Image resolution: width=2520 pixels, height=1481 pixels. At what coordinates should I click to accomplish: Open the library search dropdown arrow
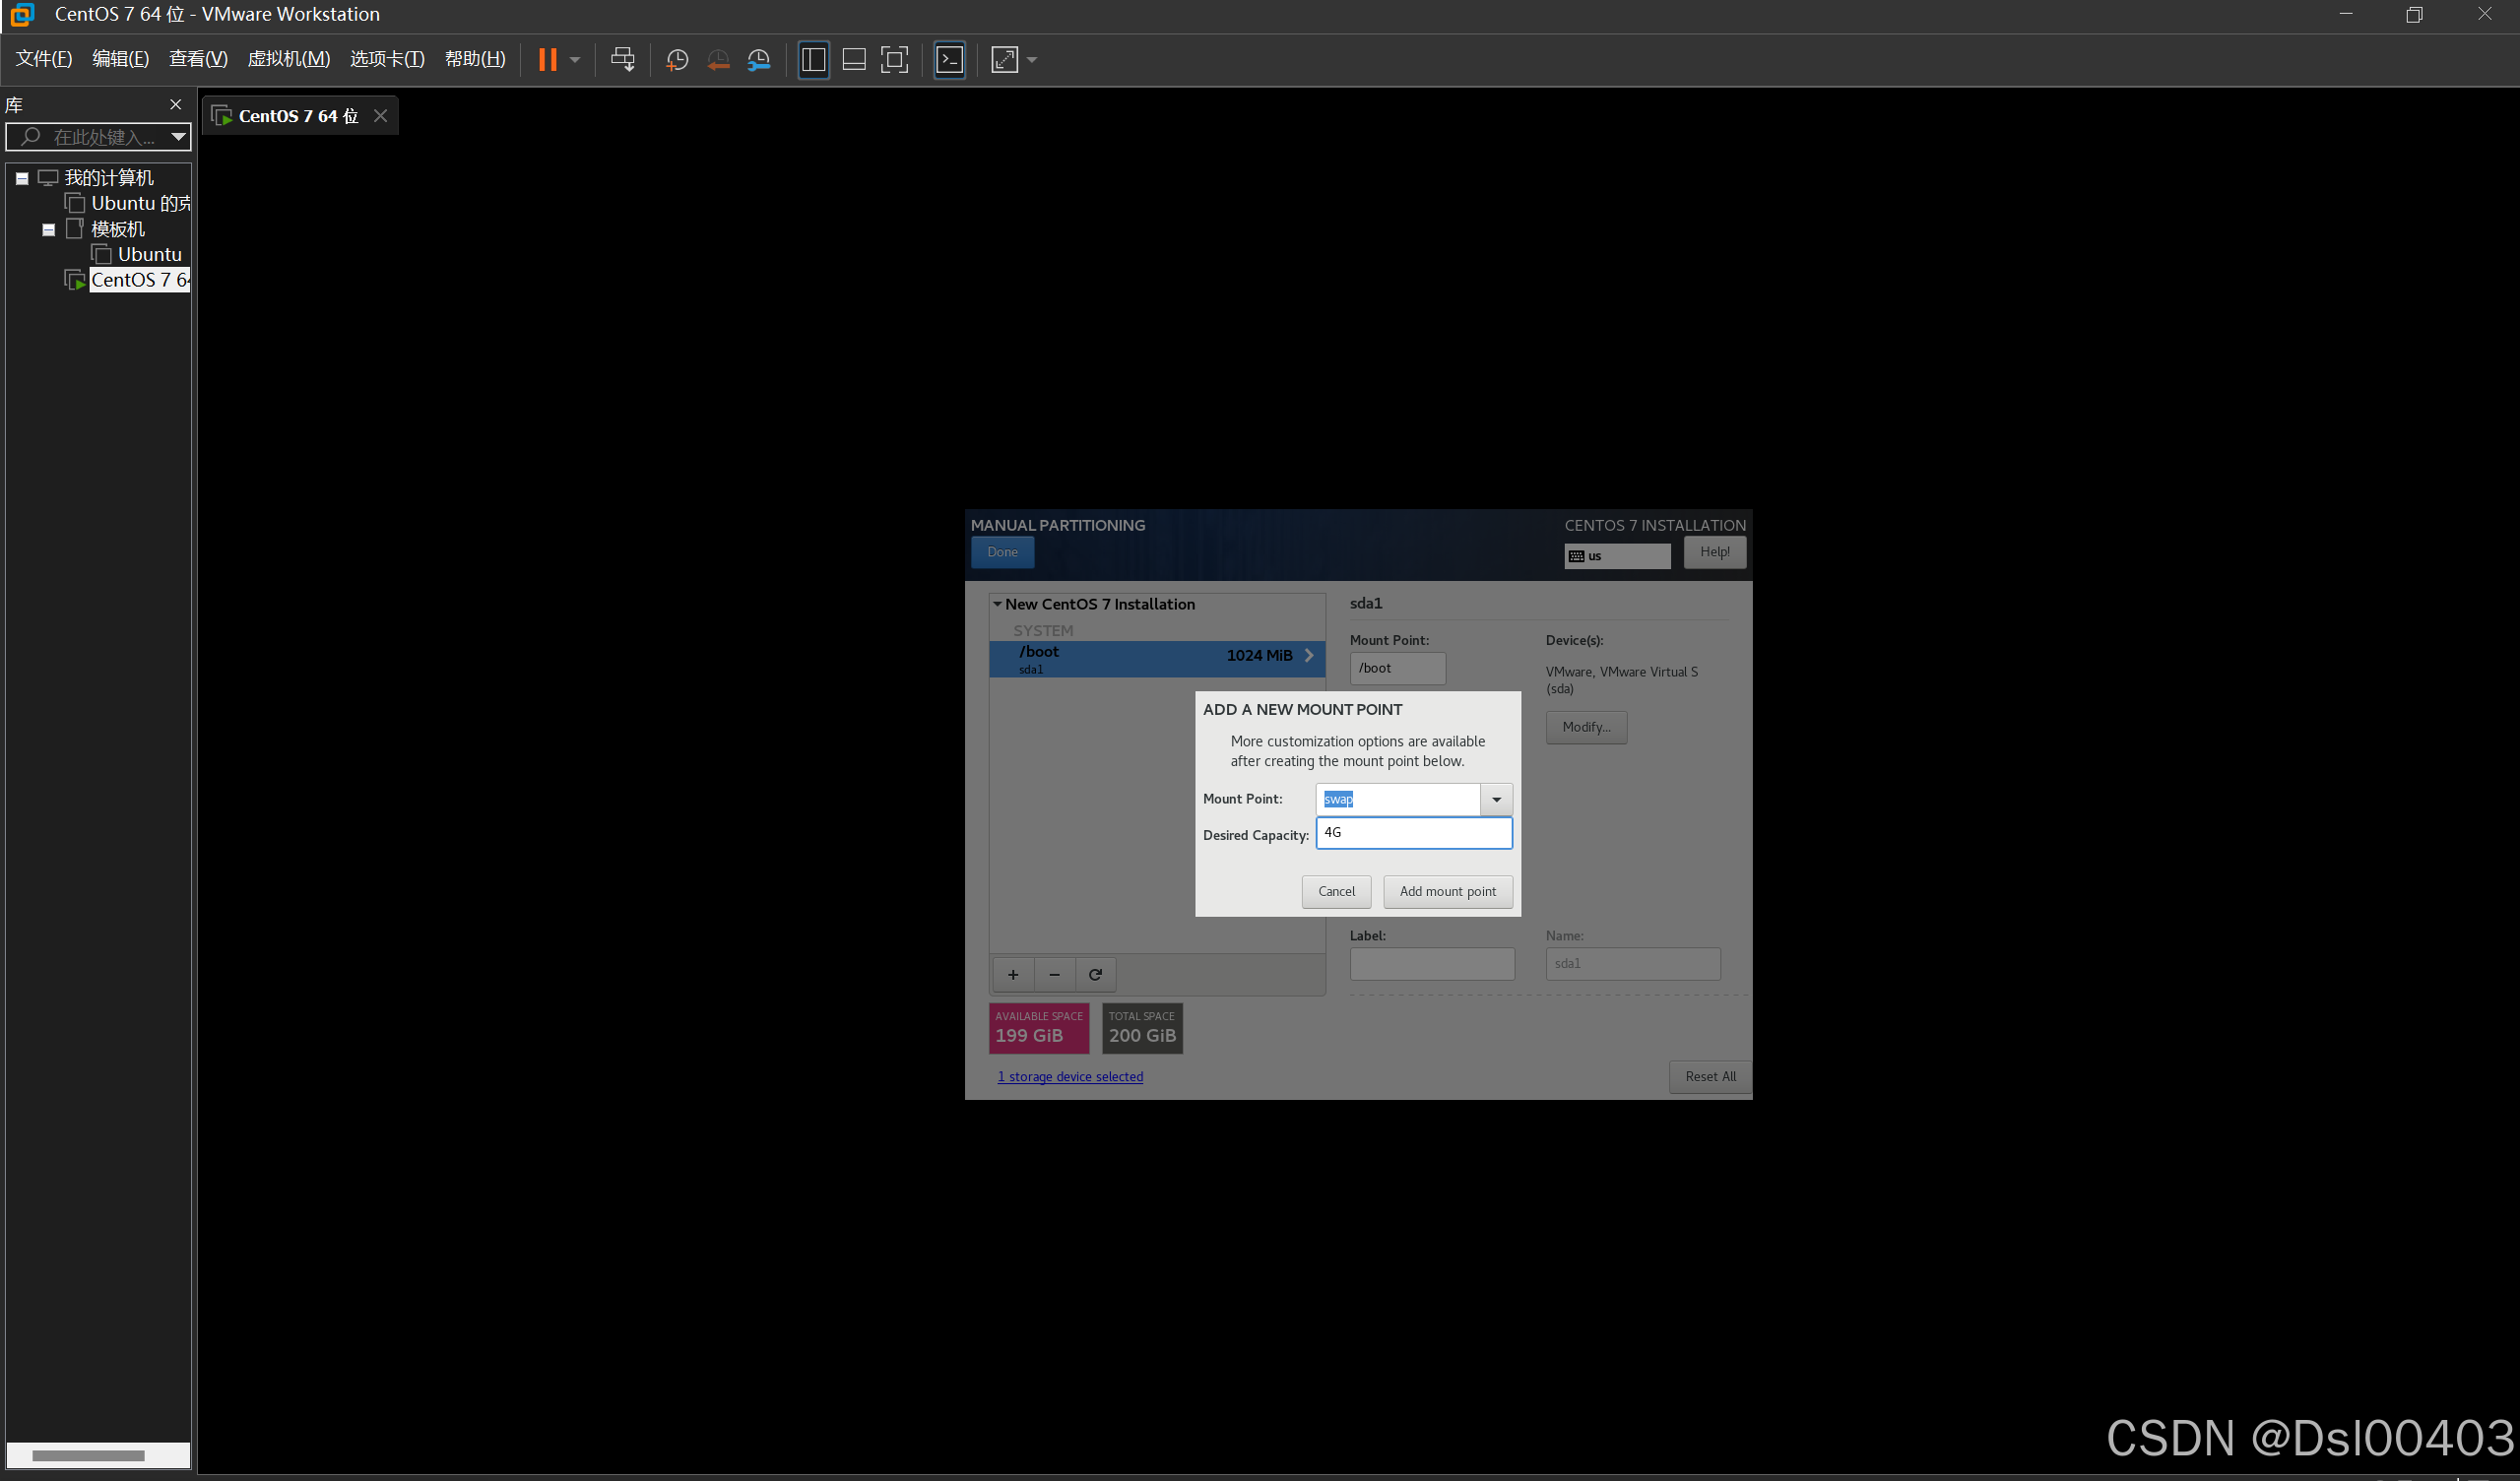pos(178,137)
